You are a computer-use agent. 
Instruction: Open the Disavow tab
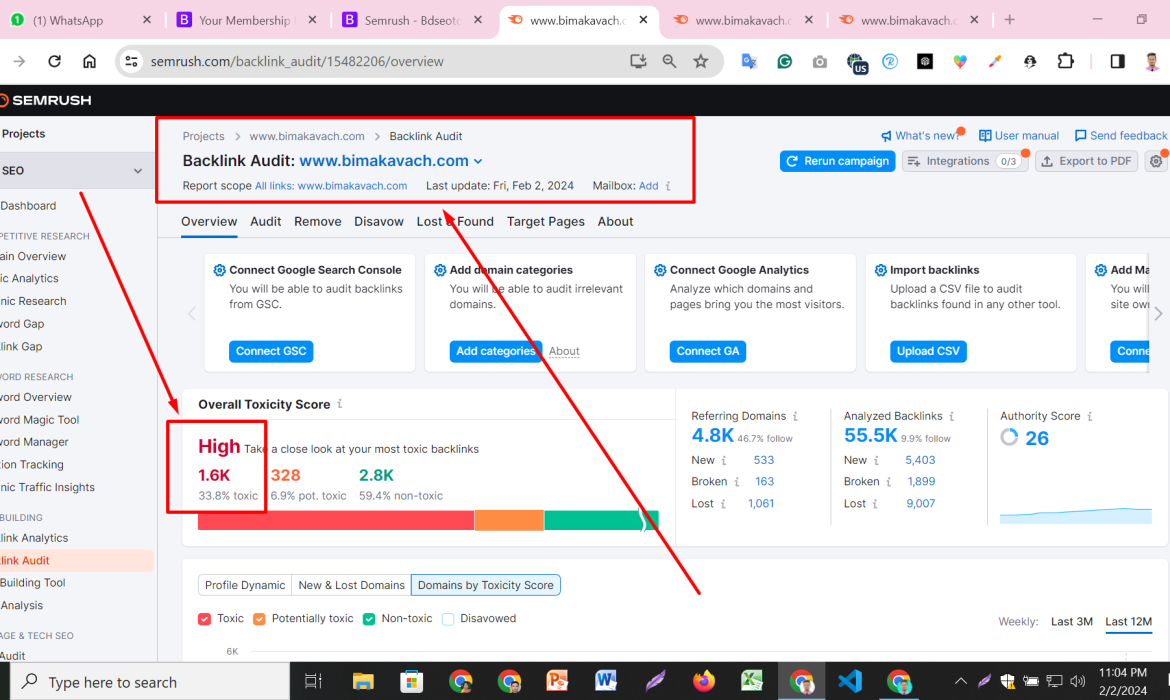379,222
